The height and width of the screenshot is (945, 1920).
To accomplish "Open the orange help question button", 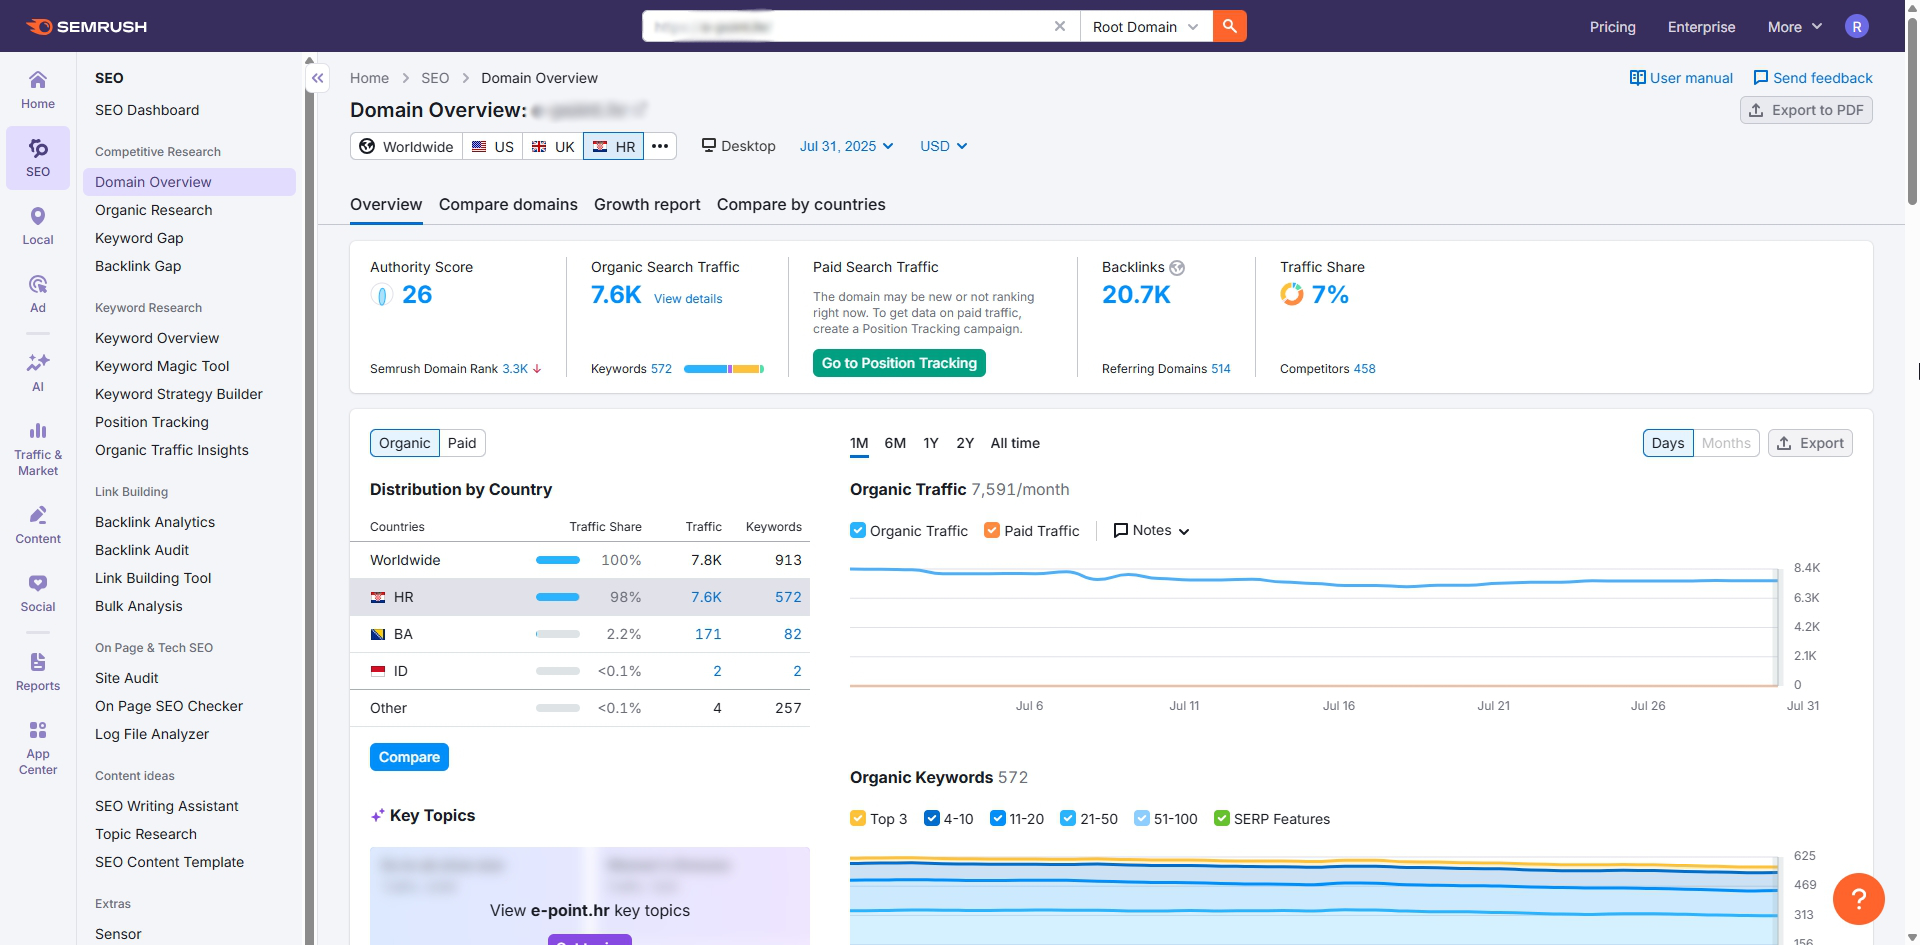I will pyautogui.click(x=1859, y=899).
